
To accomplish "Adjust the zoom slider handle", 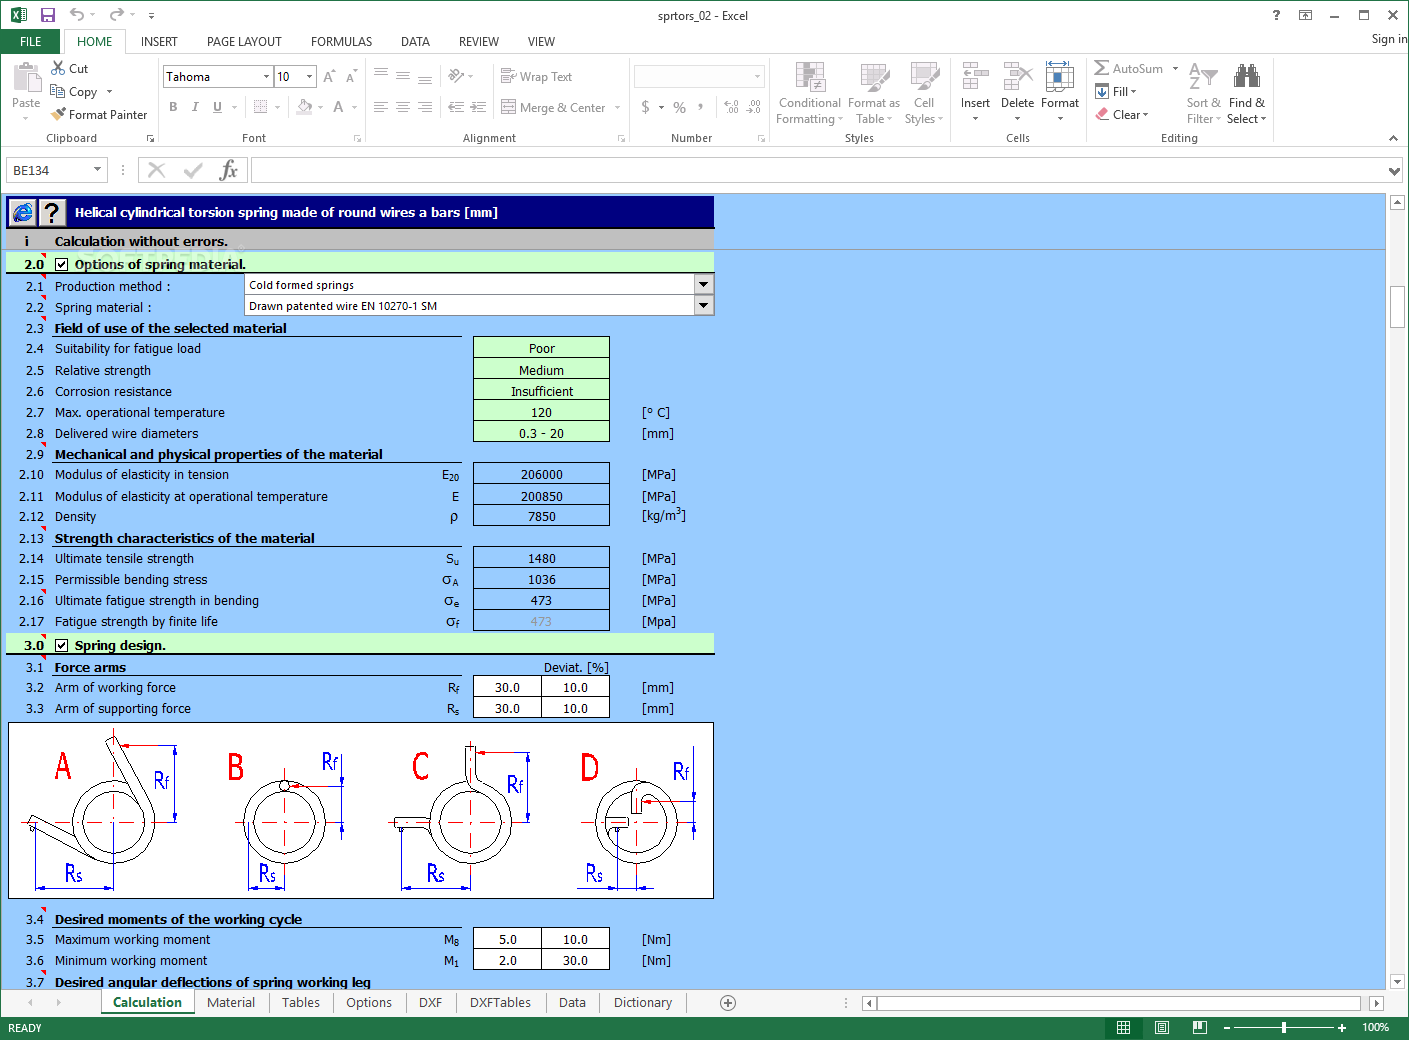I will [1283, 1027].
